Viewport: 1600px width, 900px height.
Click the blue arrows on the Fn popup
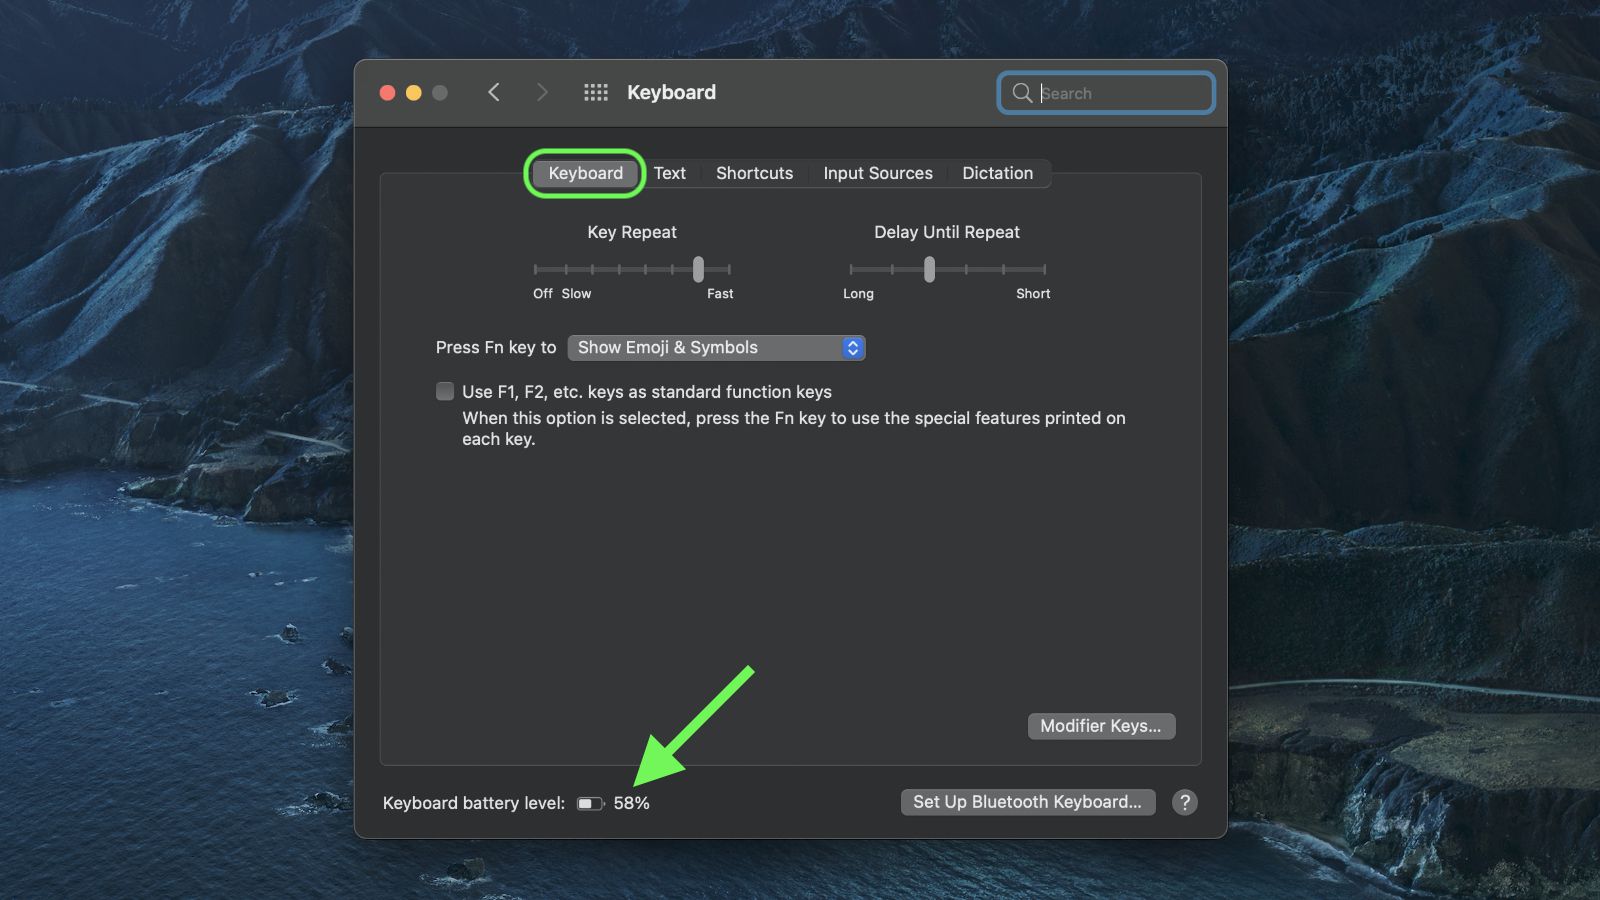pyautogui.click(x=852, y=347)
